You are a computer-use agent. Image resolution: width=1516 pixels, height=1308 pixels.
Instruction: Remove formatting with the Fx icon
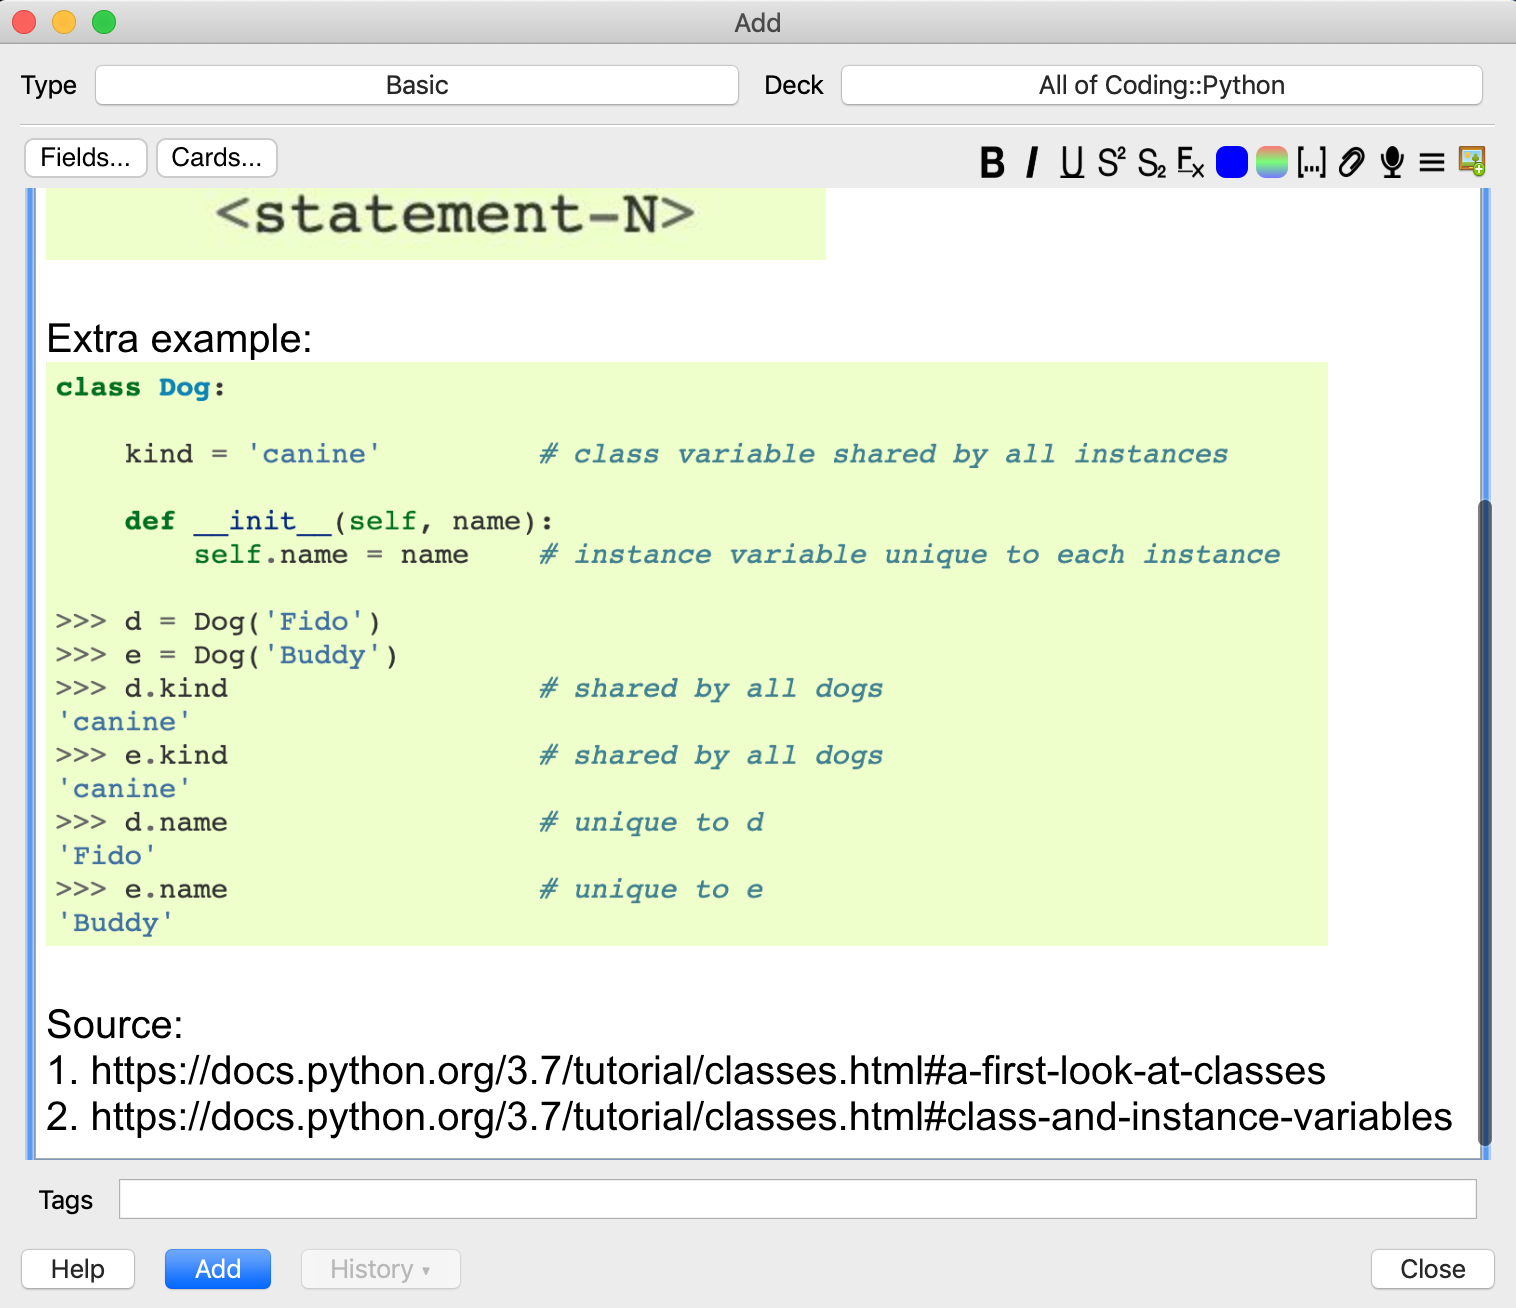(x=1190, y=162)
